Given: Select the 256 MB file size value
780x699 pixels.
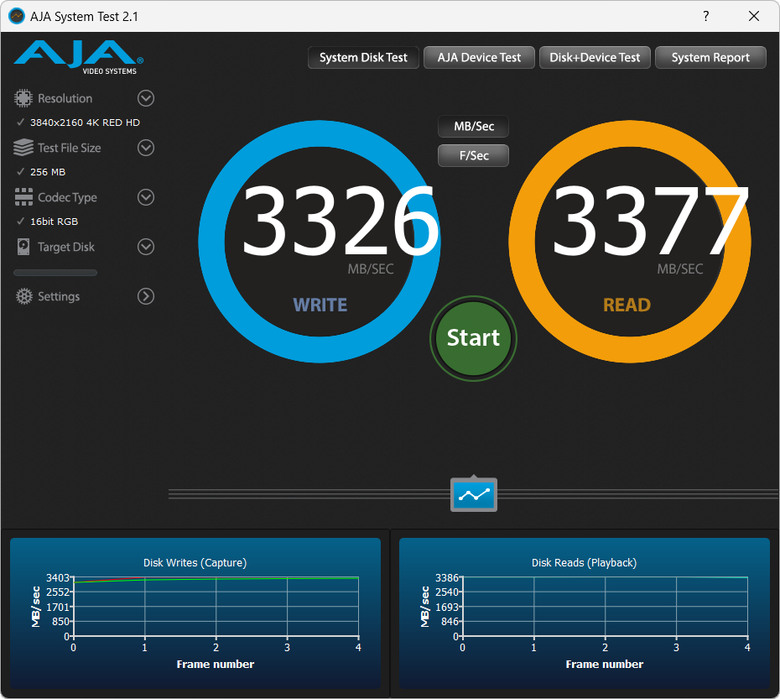Looking at the screenshot, I should click(48, 172).
